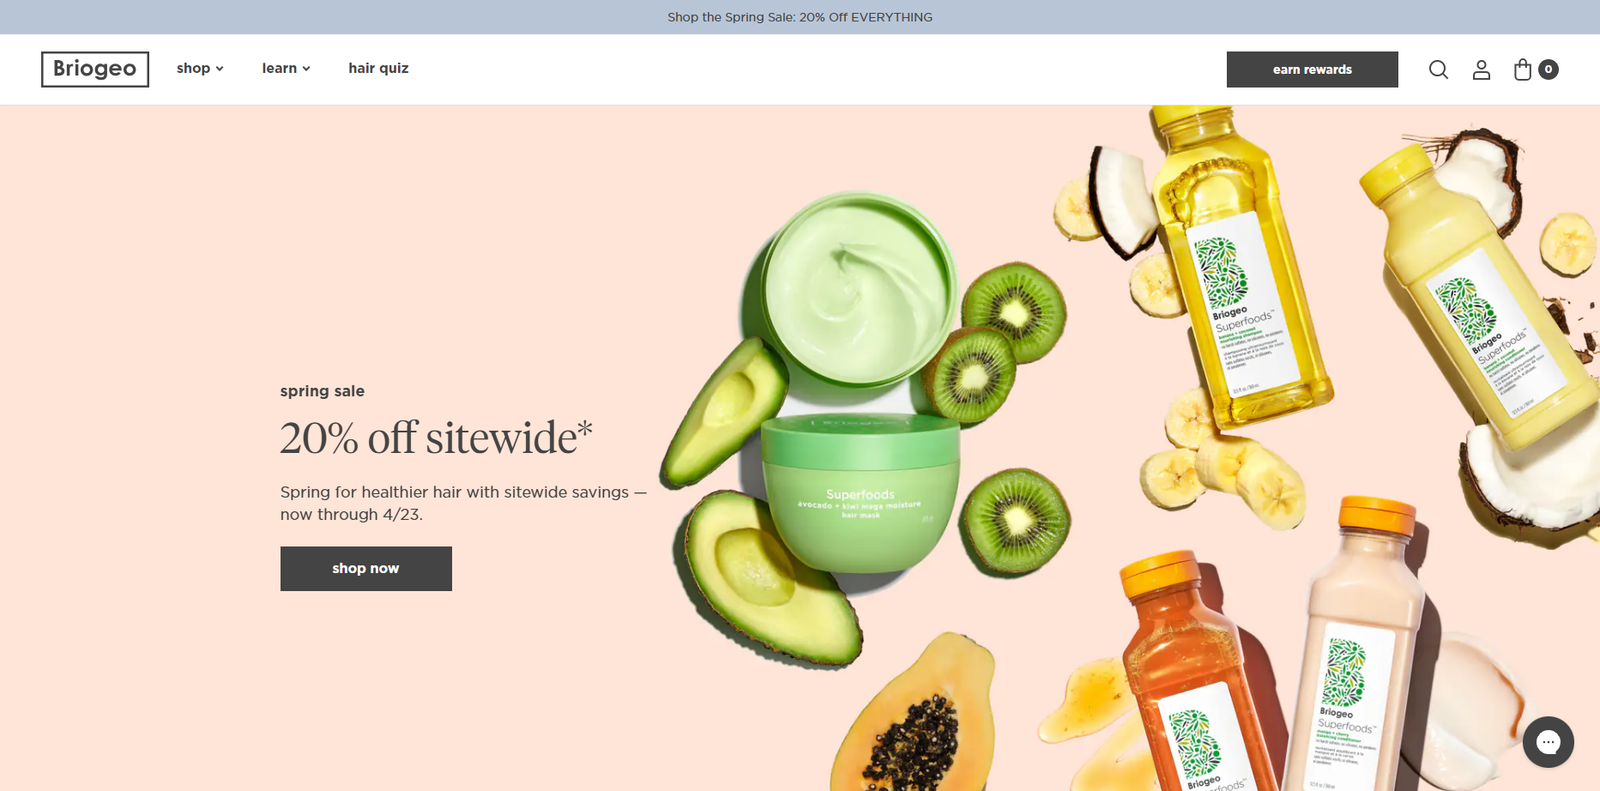Click the open jar of green hair mask
The image size is (1600, 791).
(x=855, y=288)
